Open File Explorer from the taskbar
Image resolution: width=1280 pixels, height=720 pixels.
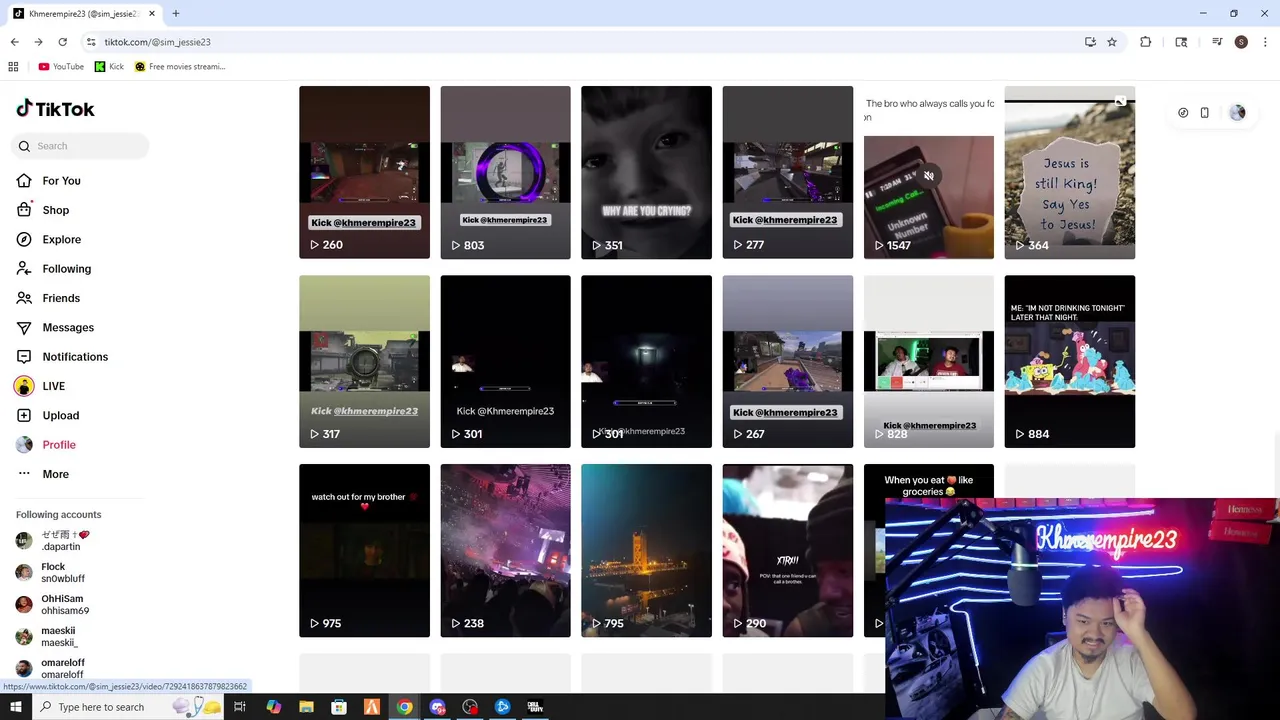306,707
